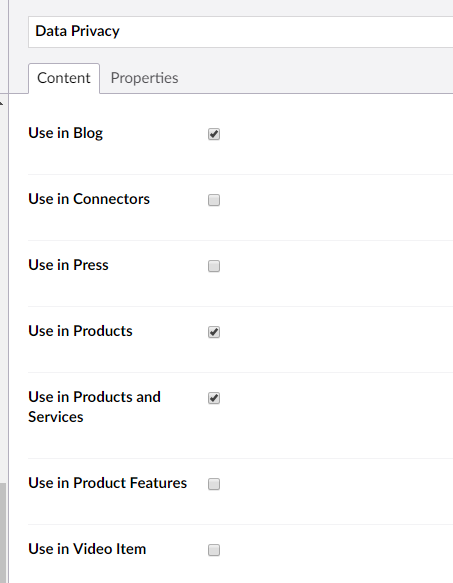The image size is (453, 583).
Task: Disable Use in Products and Services checkbox
Action: point(214,398)
